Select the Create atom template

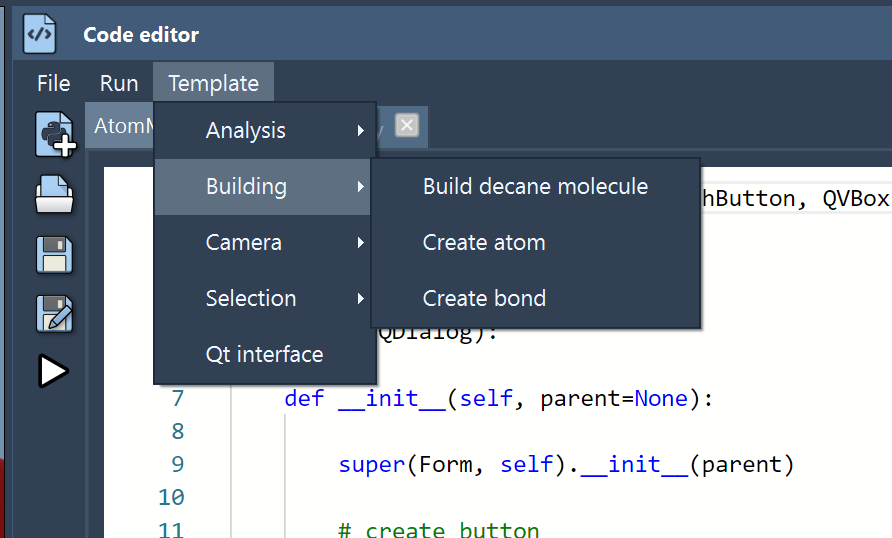point(484,243)
